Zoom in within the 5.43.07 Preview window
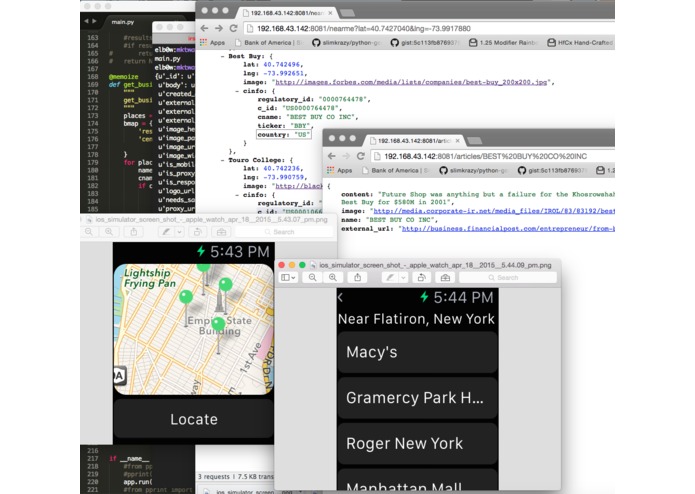Screen dimensions: 695x494 109,232
